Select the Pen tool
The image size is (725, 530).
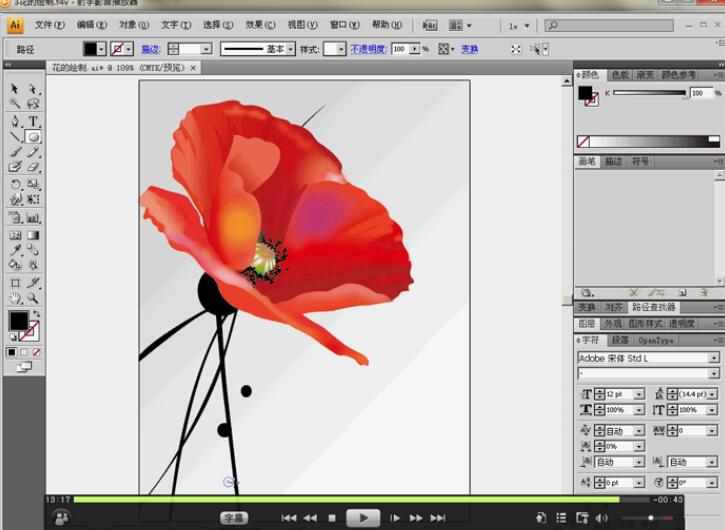(x=15, y=122)
